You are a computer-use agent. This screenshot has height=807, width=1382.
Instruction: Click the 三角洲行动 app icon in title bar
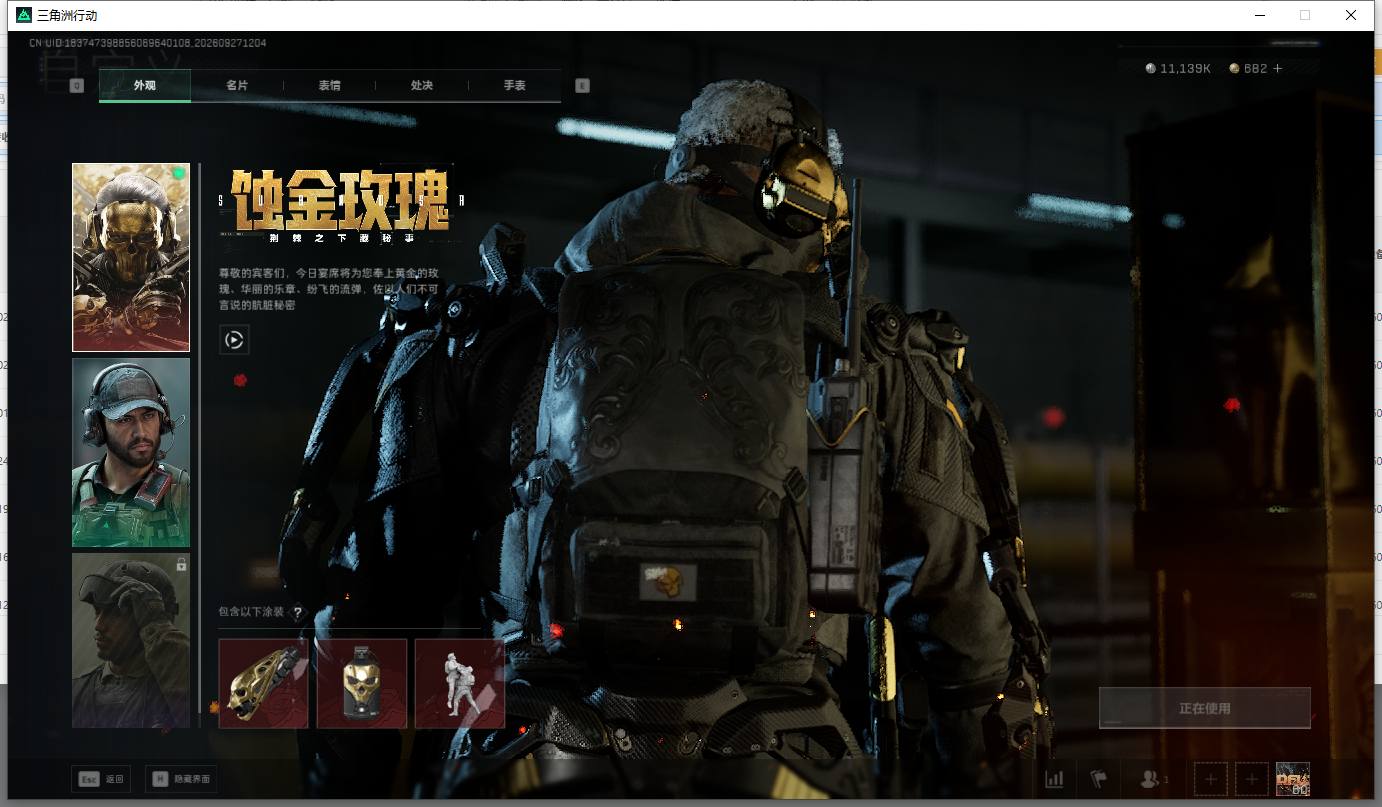click(24, 15)
